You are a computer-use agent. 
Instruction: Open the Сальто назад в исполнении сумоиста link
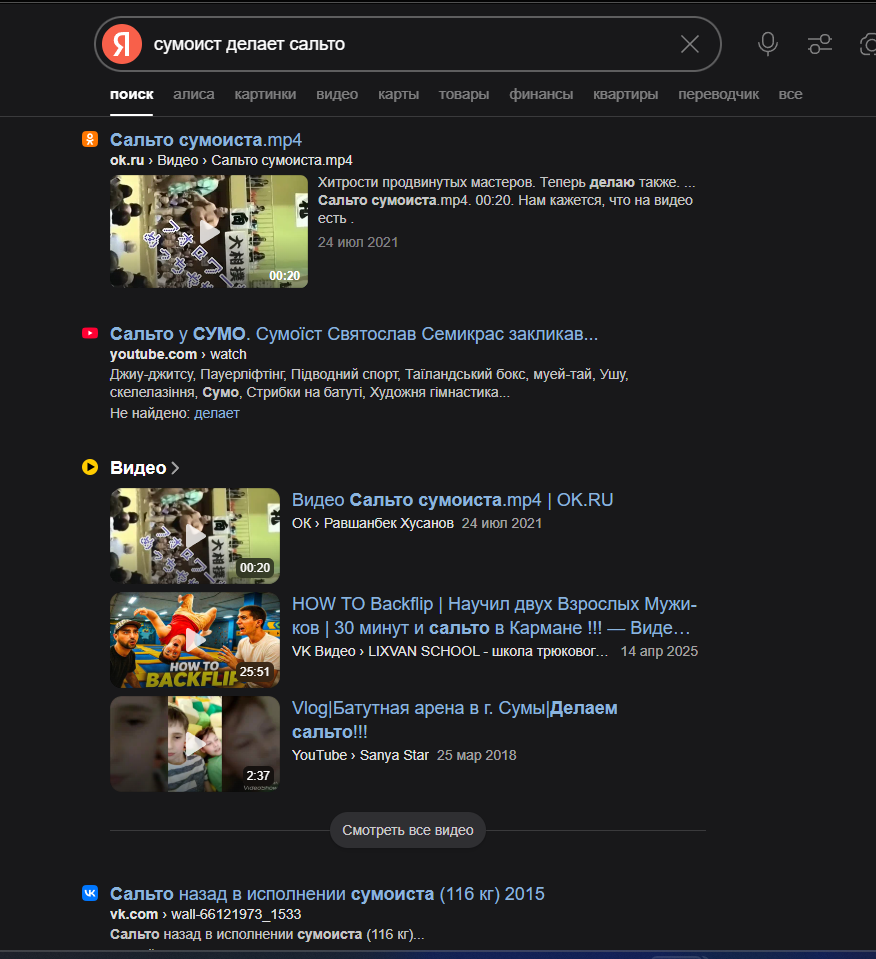click(x=330, y=893)
